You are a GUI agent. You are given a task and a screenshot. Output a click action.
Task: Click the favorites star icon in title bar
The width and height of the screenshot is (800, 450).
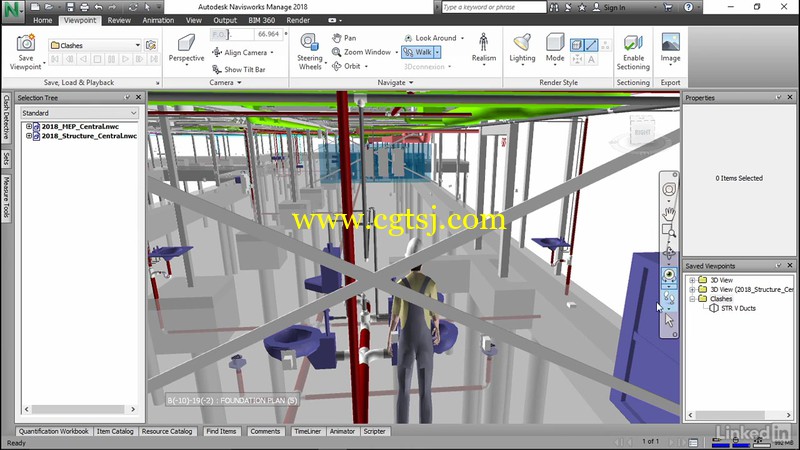click(x=582, y=7)
